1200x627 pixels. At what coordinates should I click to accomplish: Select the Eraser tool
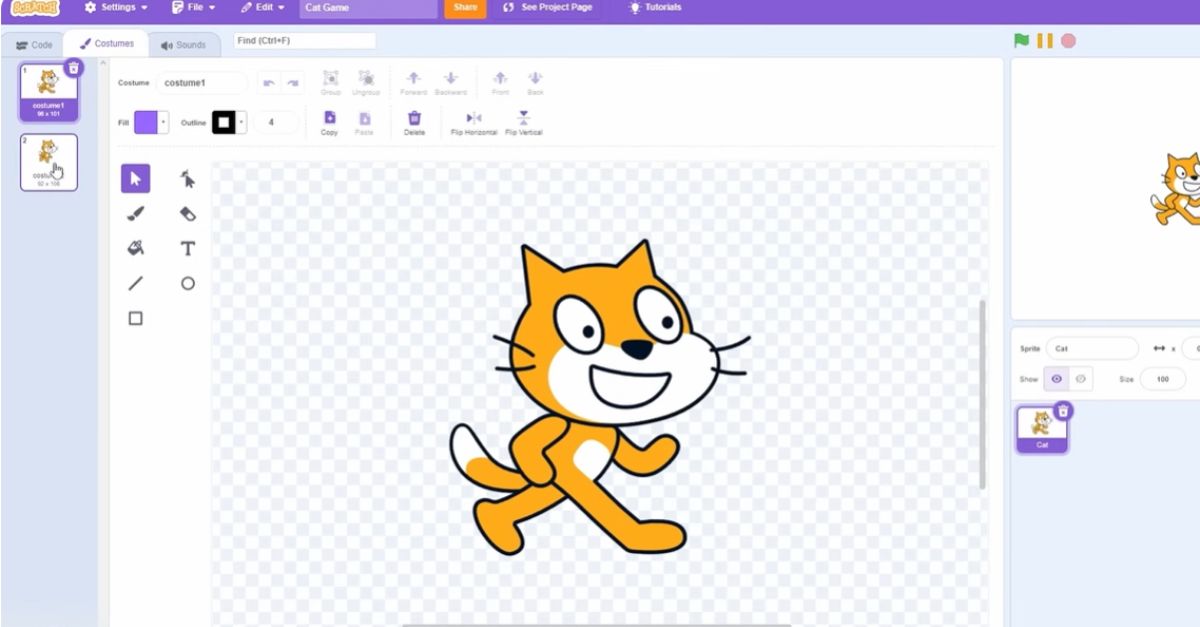click(187, 214)
